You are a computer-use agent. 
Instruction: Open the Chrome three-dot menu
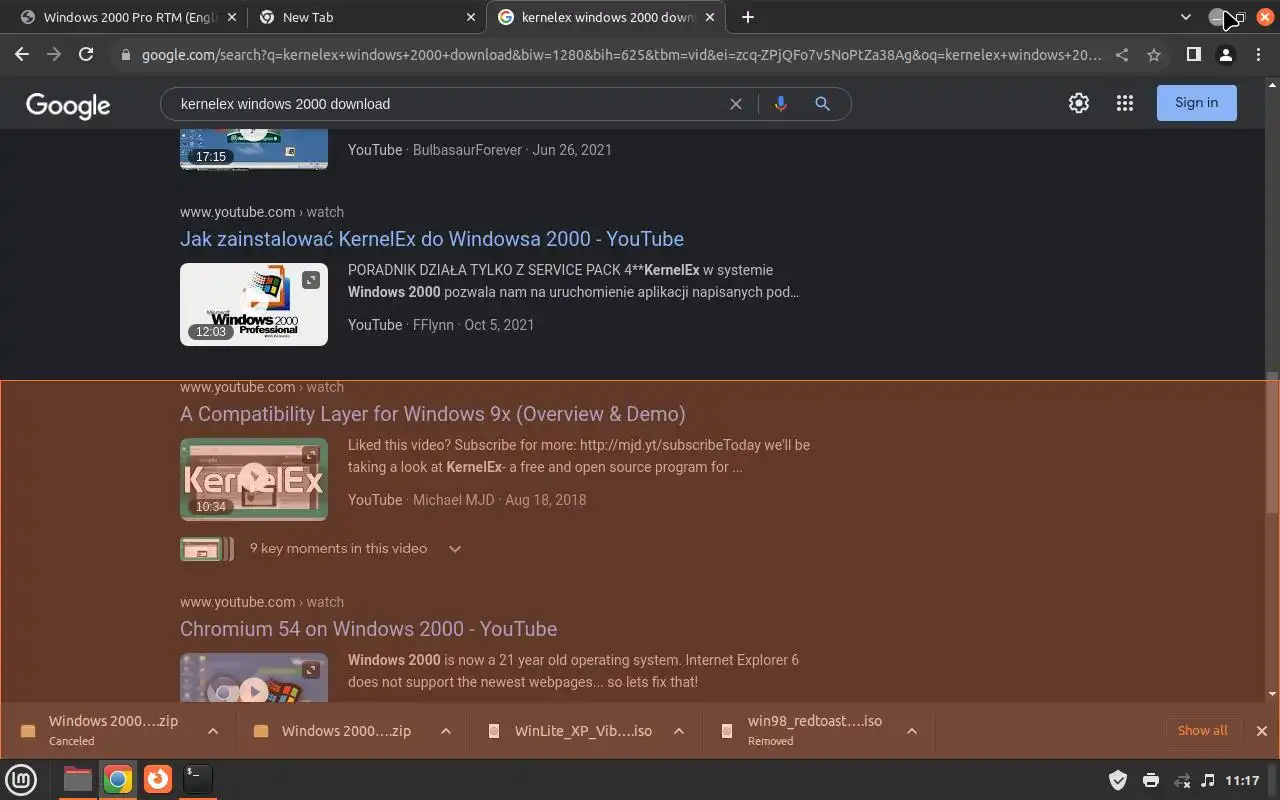click(1258, 55)
